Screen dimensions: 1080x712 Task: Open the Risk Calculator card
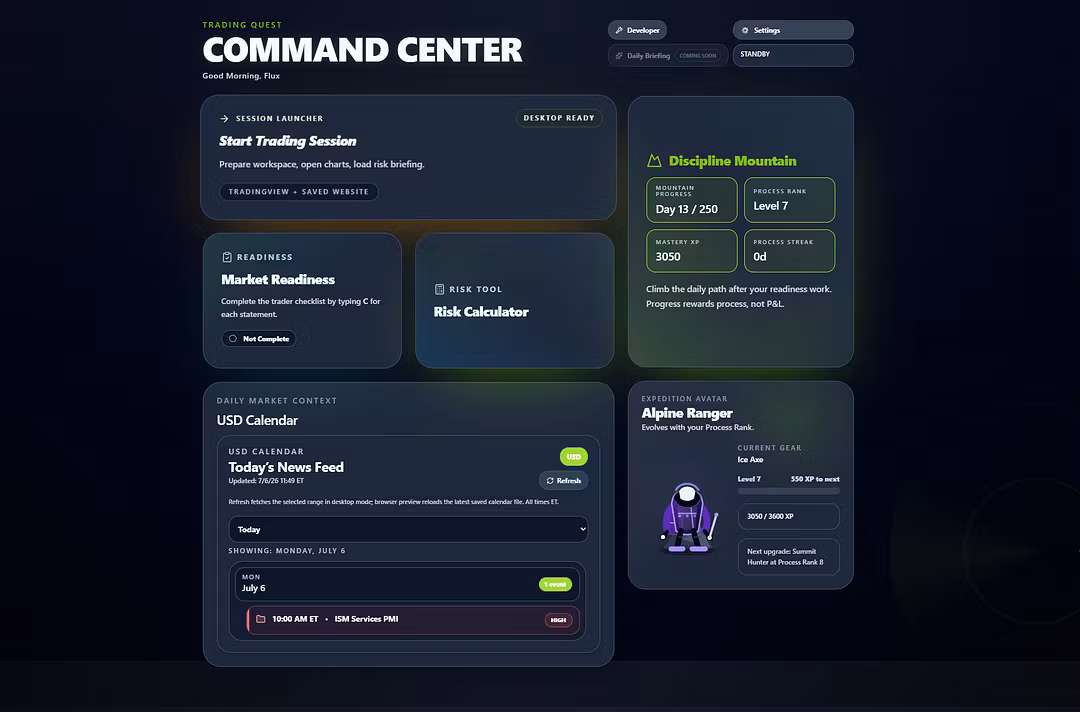pyautogui.click(x=515, y=301)
